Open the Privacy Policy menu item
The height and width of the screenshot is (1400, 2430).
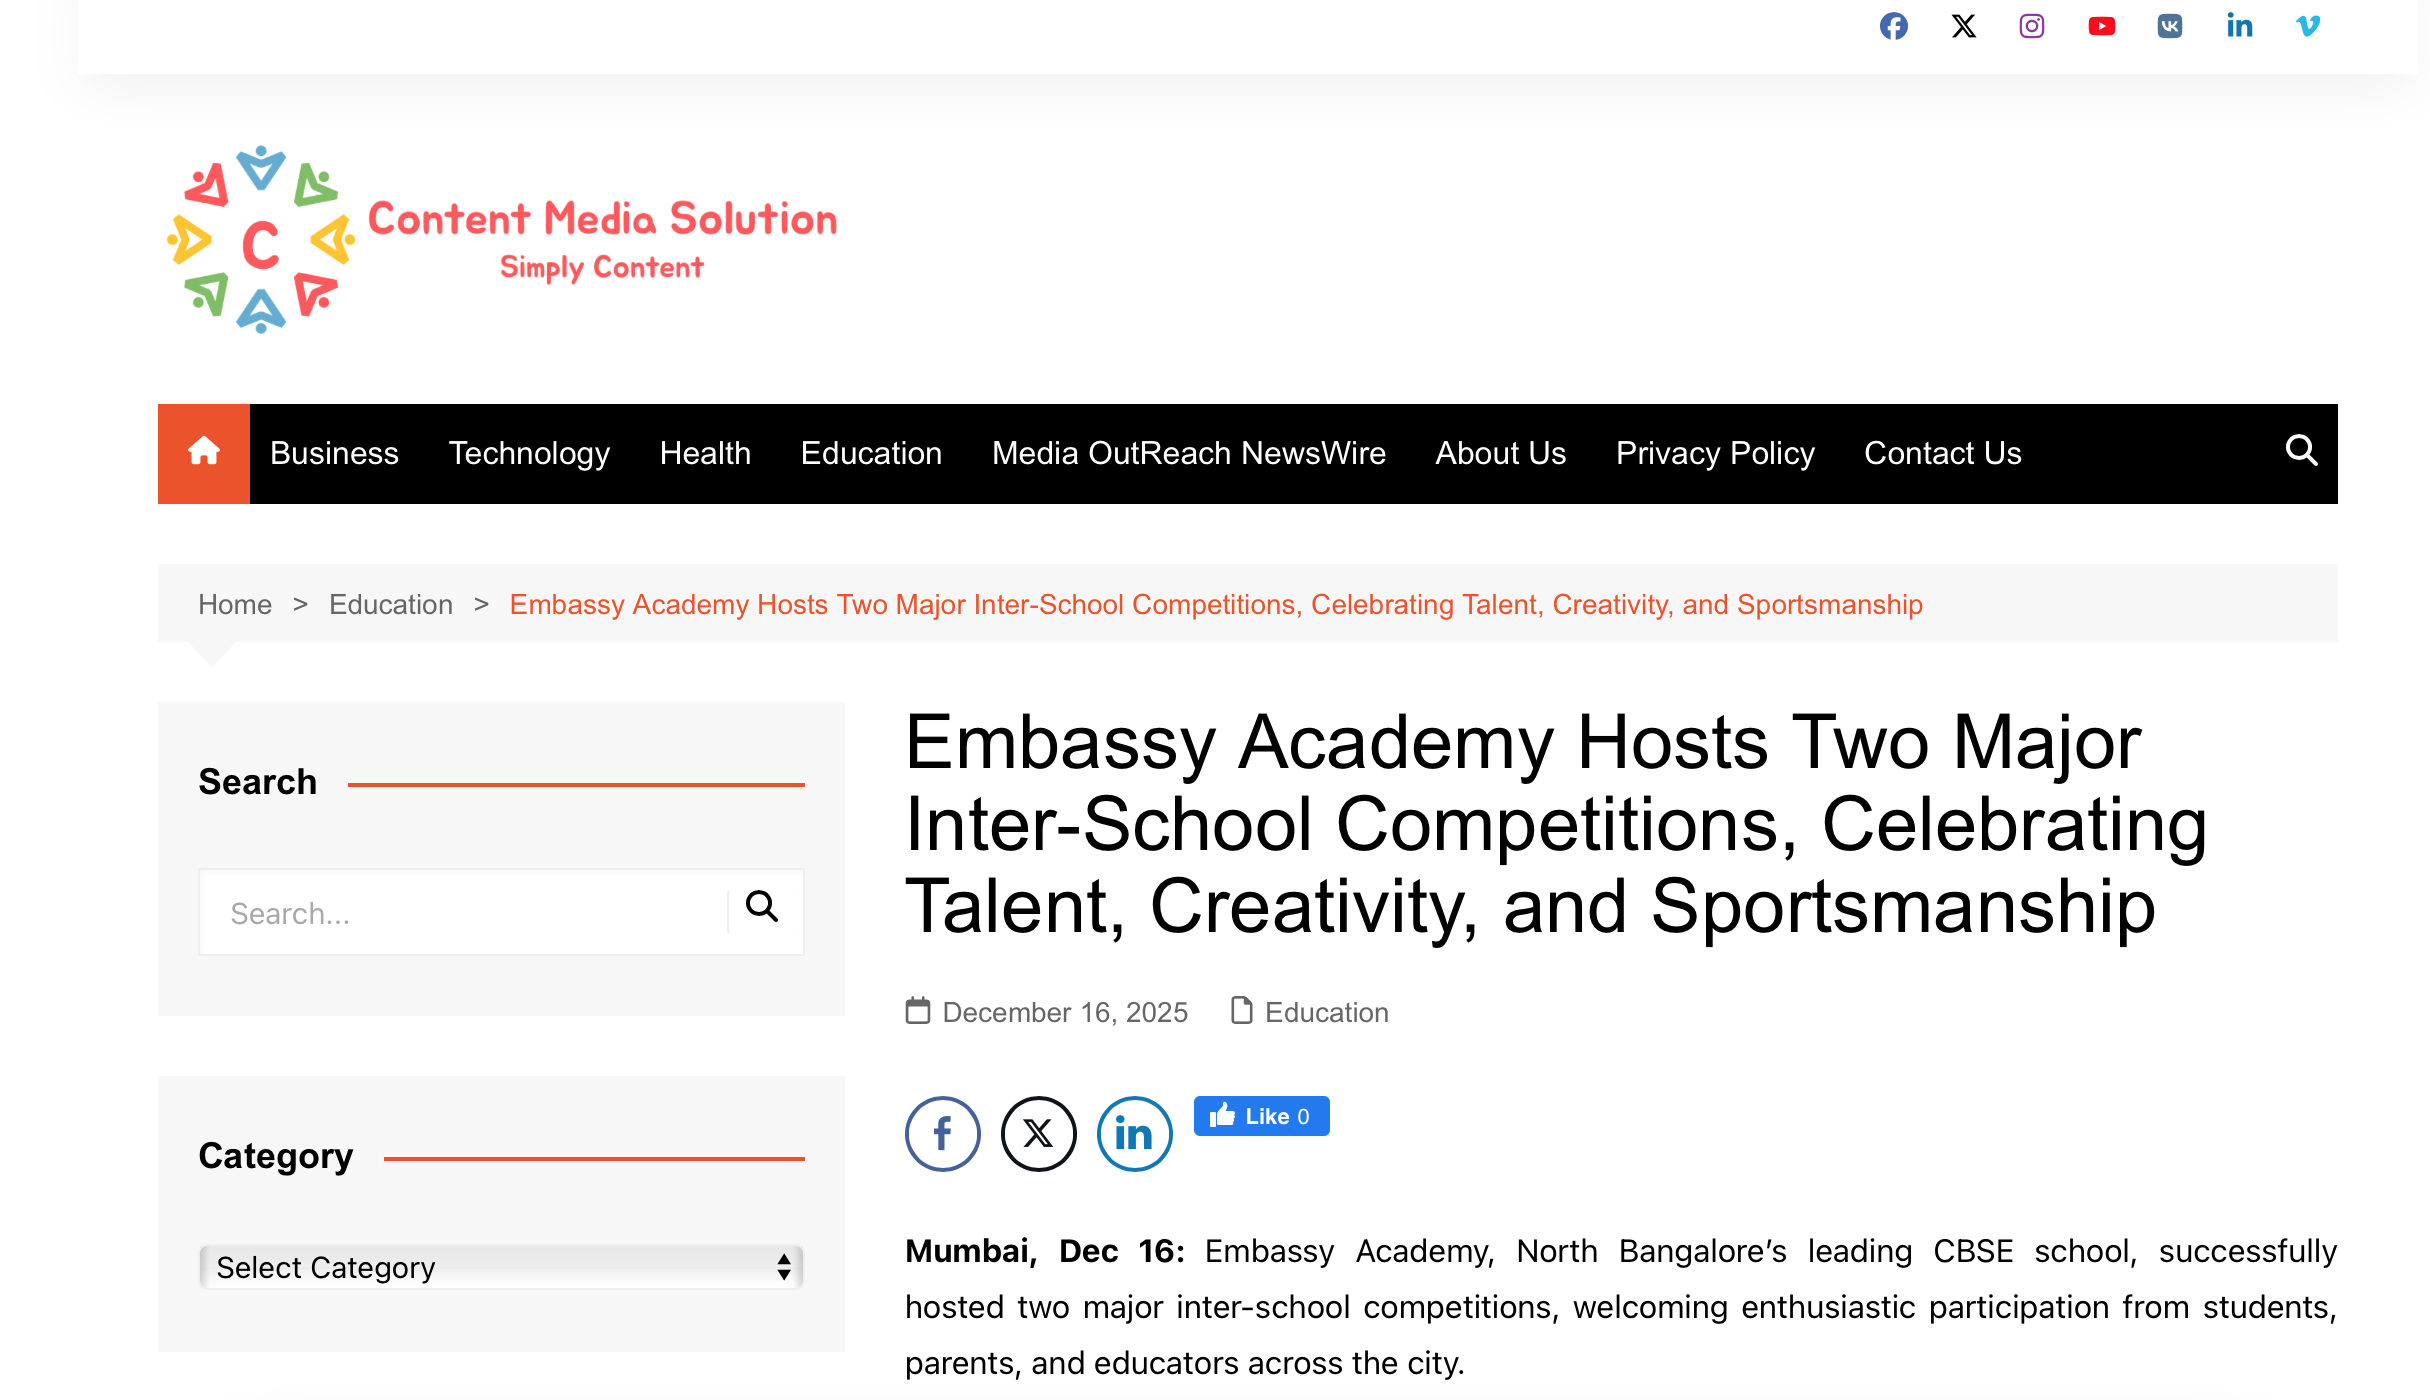point(1714,453)
